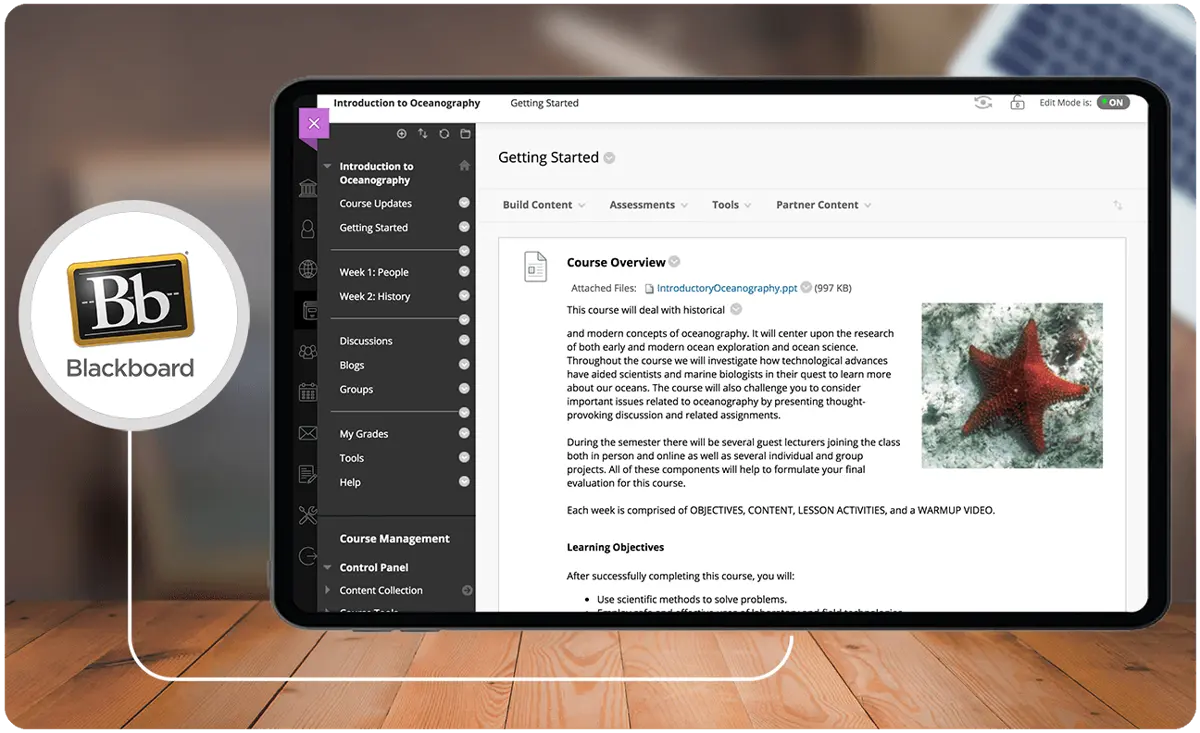Screen dimensions: 1200x733
Task: Open the course menu folder view icon
Action: 465,134
